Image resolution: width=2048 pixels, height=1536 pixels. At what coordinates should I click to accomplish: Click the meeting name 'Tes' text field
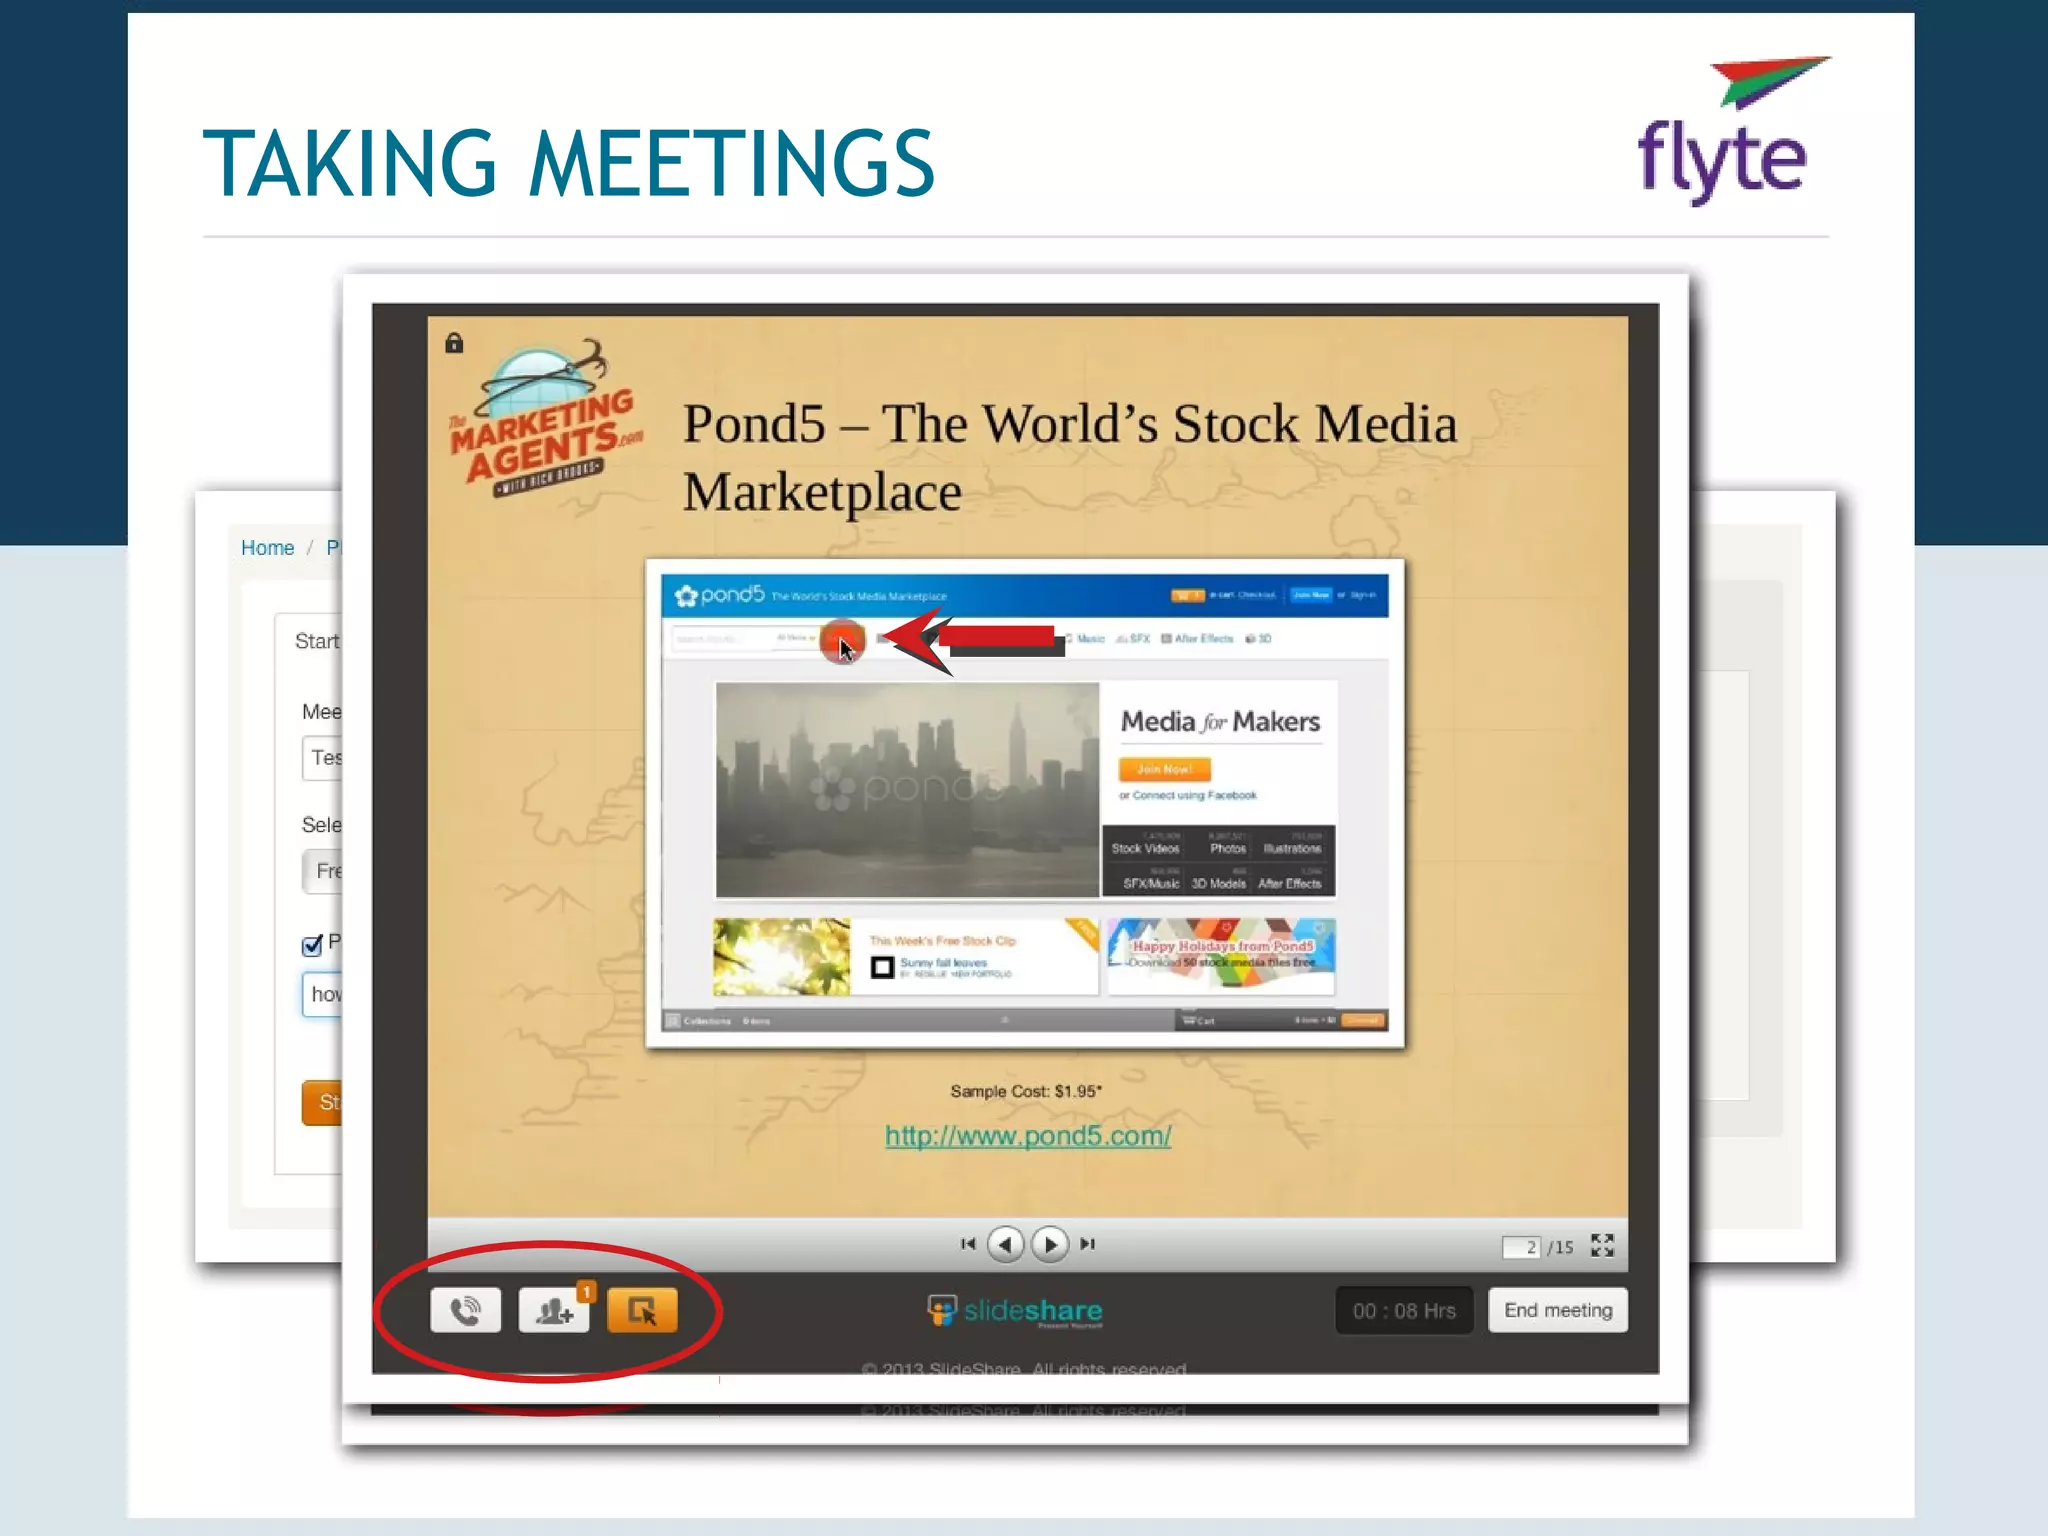pos(324,758)
